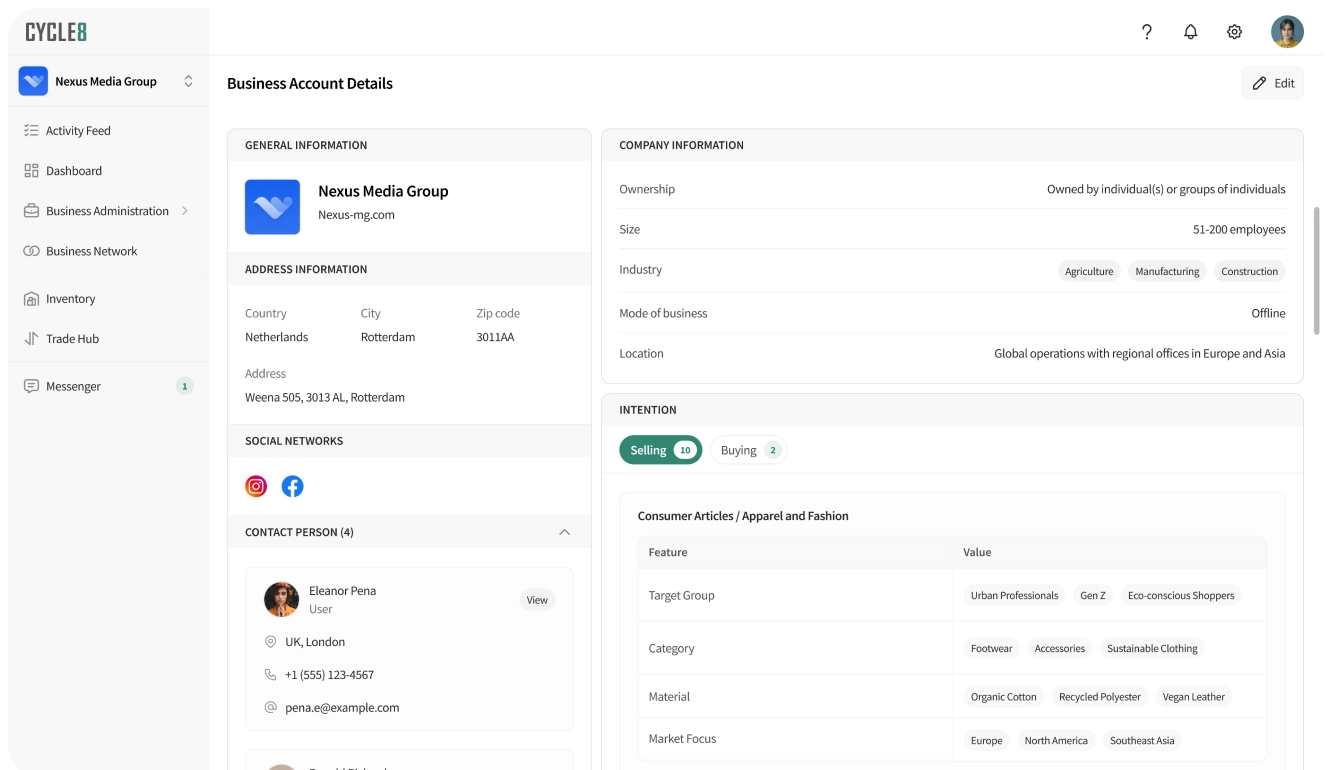Open the Instagram social link
This screenshot has height=770, width=1330.
click(x=257, y=486)
